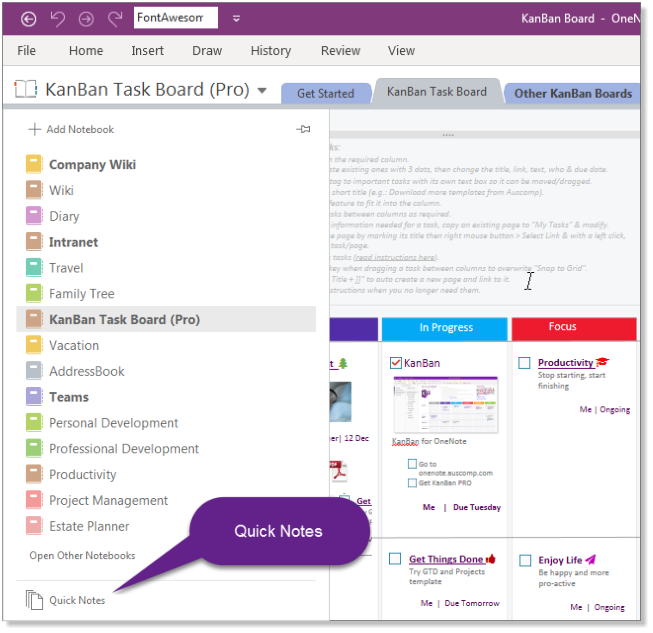Select KanBan Task Board (Pro) in notebook list
Viewport: 653px width, 633px height.
coord(166,319)
